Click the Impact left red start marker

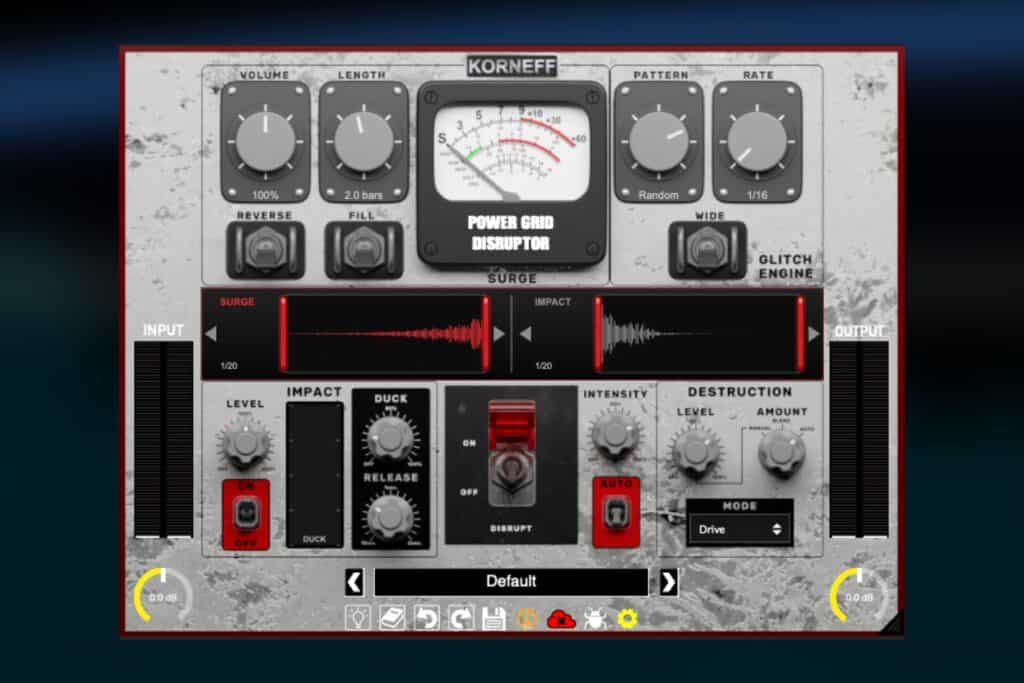598,334
